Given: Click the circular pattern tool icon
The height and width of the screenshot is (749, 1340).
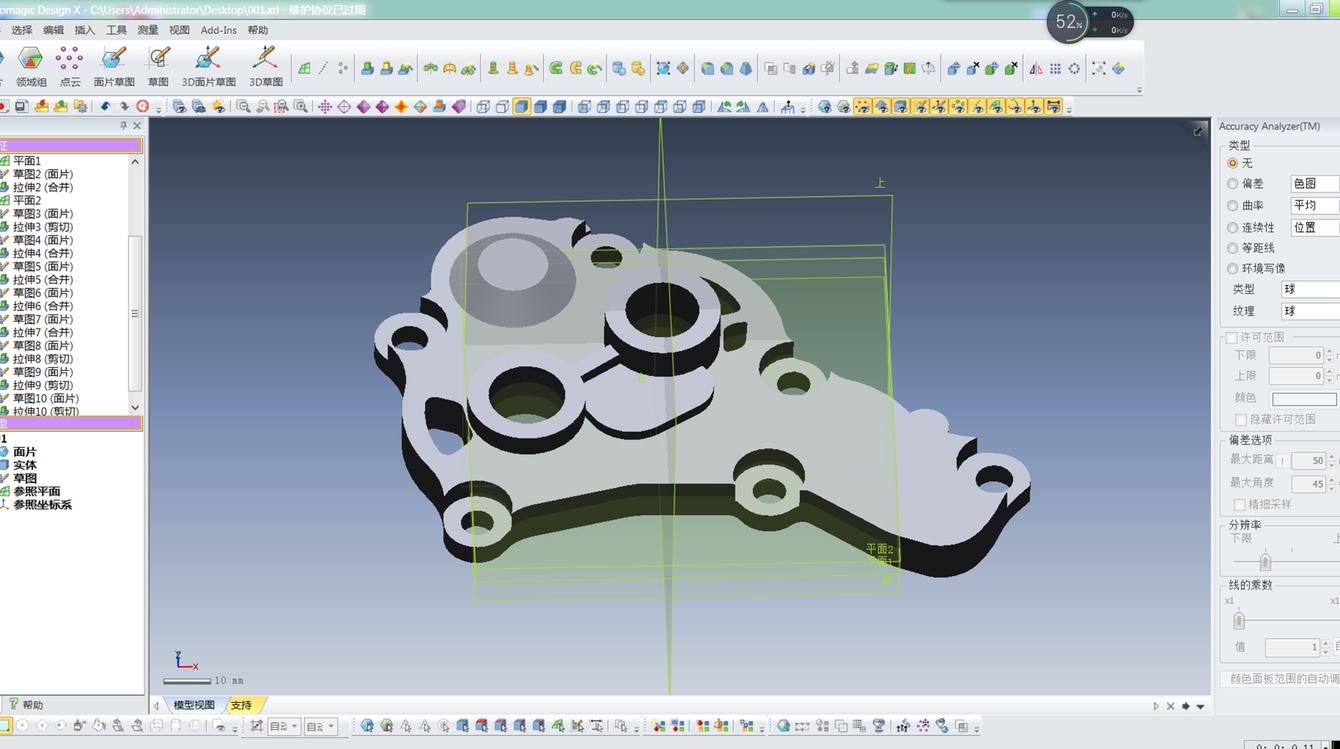Looking at the screenshot, I should point(1074,69).
